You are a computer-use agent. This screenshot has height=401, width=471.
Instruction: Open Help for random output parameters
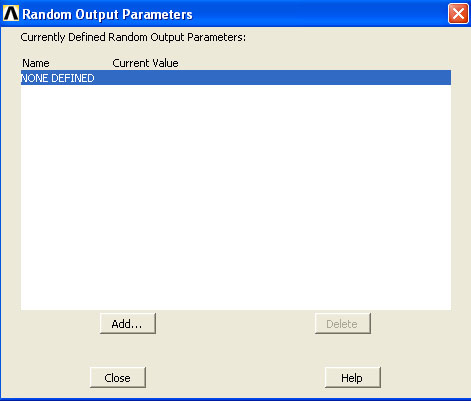click(353, 377)
